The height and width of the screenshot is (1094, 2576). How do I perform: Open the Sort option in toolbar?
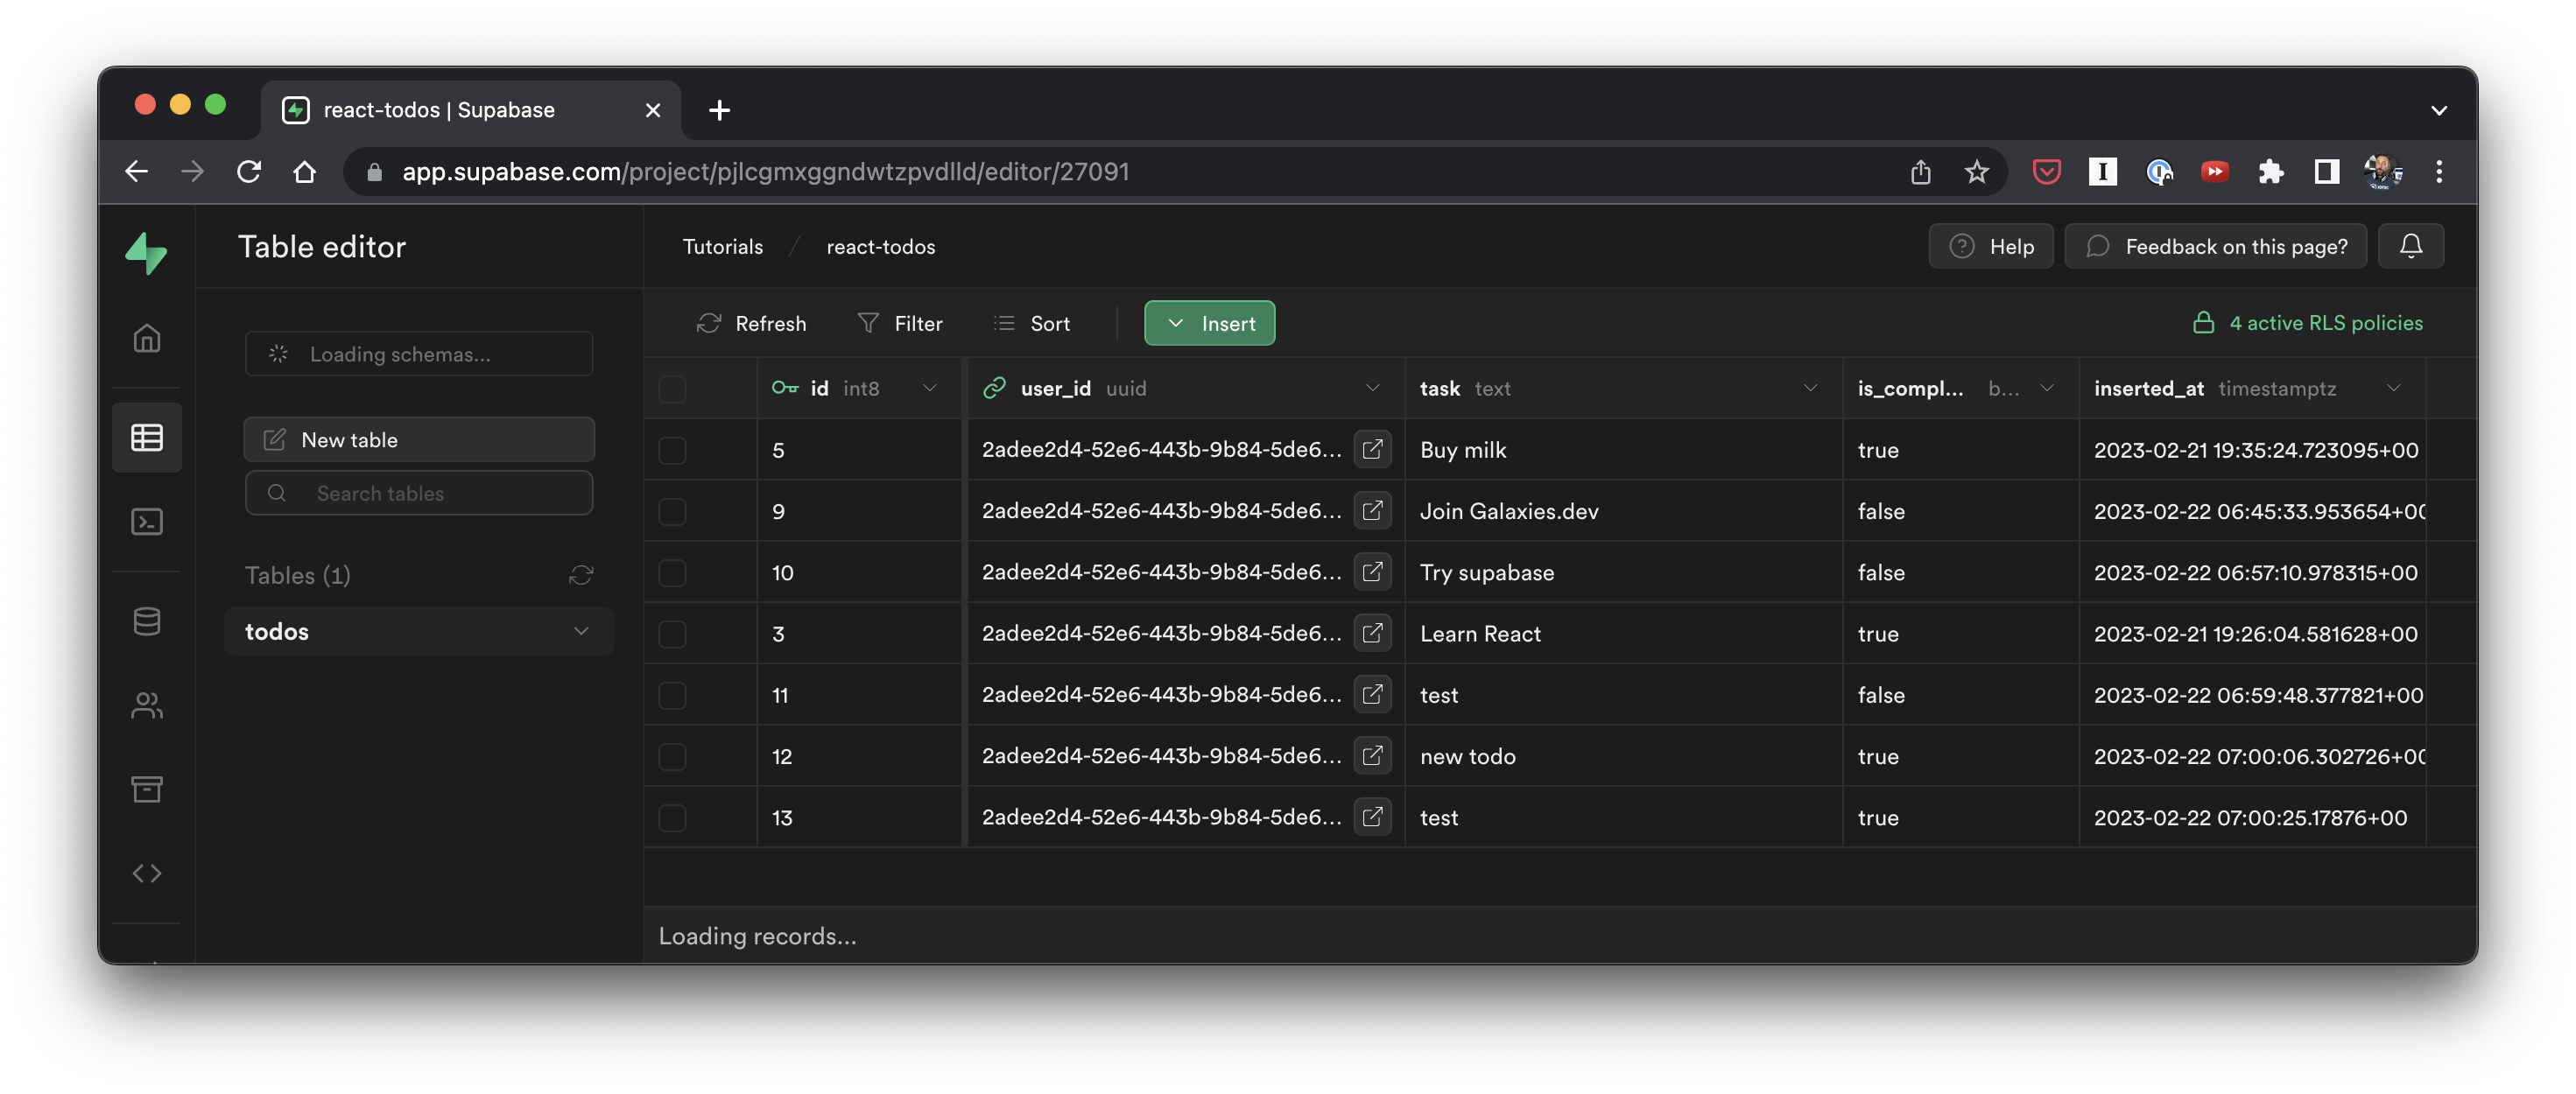(1031, 323)
